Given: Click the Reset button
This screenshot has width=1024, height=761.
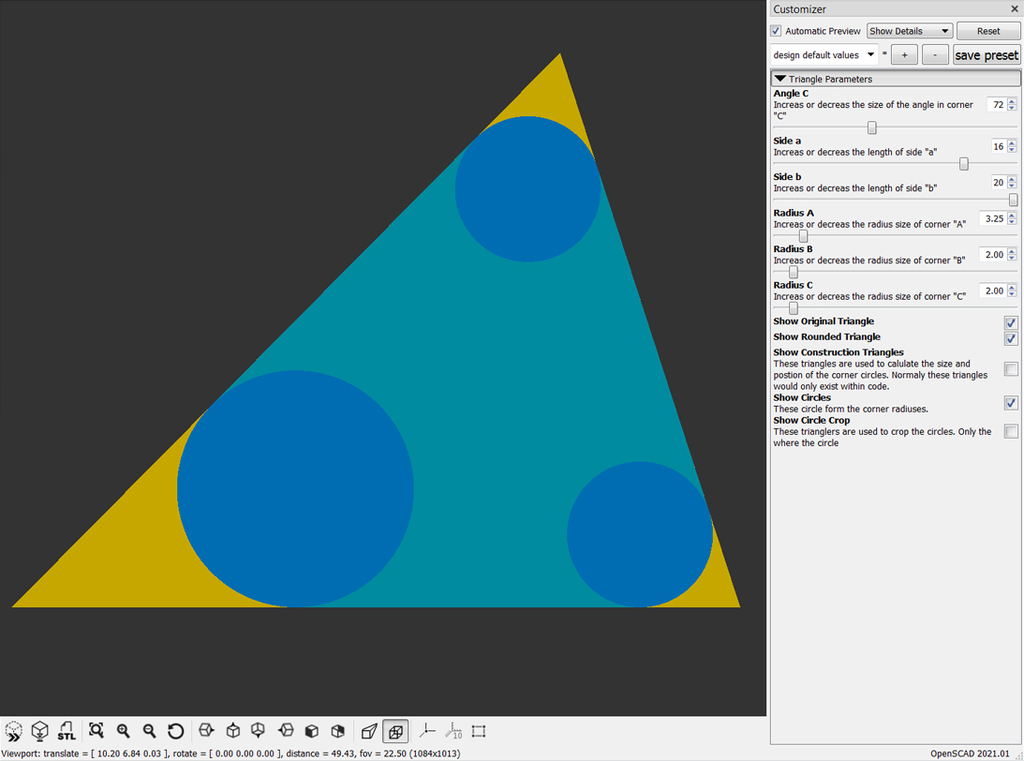Looking at the screenshot, I should [x=988, y=31].
